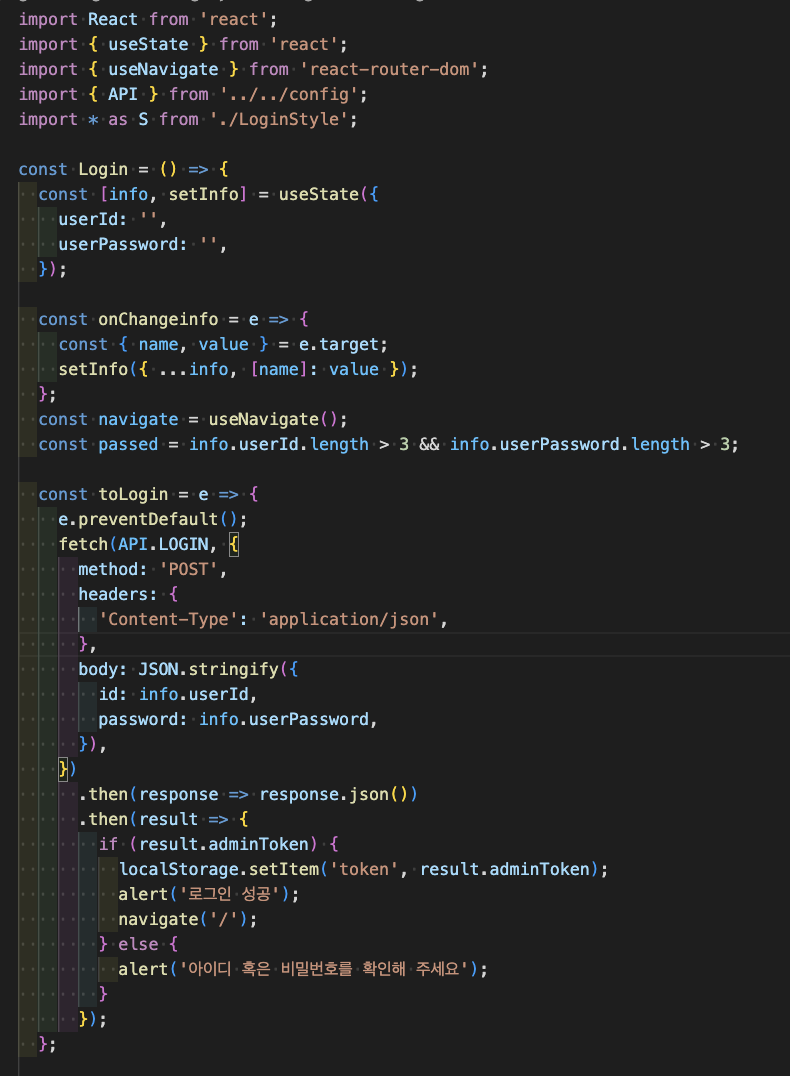Select the useNavigate import name

163,69
